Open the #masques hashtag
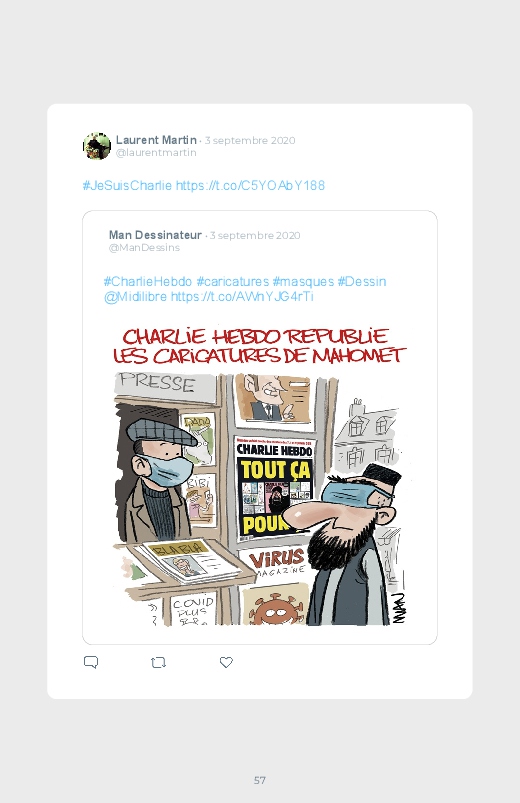 point(303,282)
